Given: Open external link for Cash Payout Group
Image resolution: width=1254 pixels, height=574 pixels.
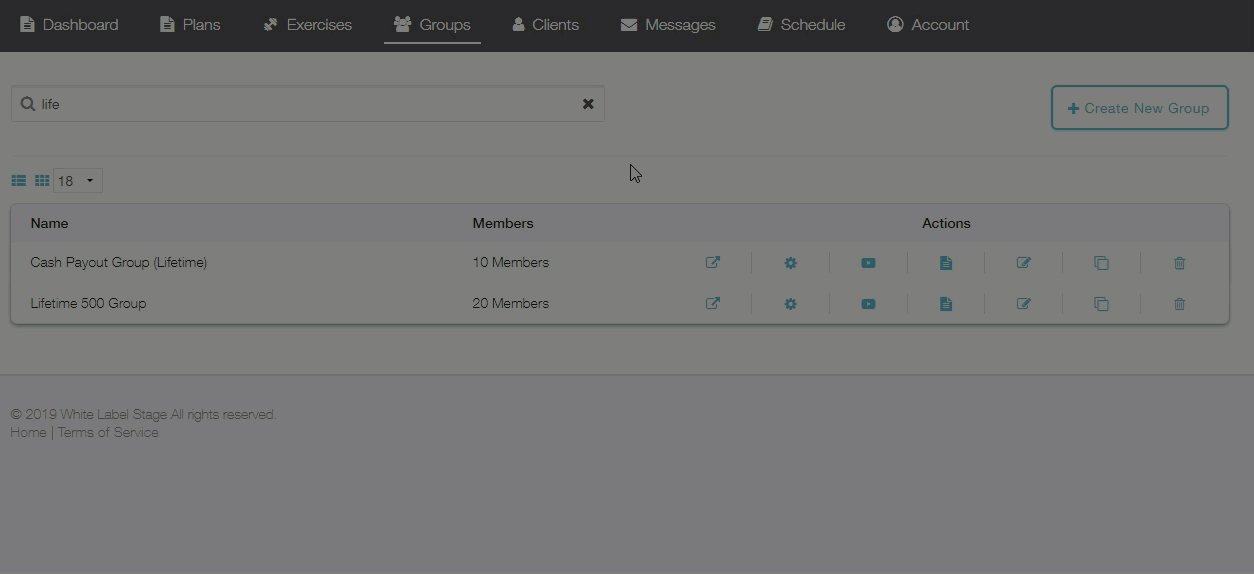Looking at the screenshot, I should point(713,263).
